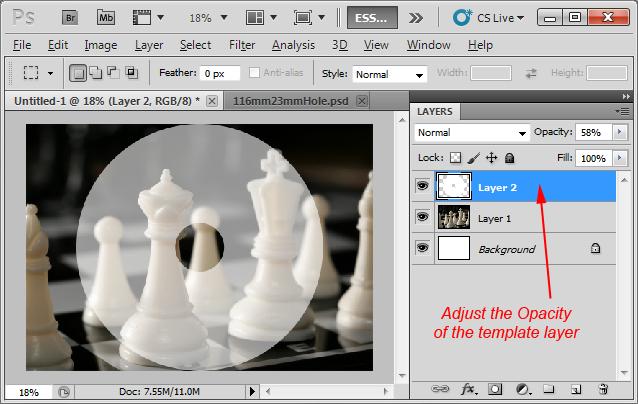638x404 pixels.
Task: Select Layer 1 thumbnail
Action: click(454, 217)
